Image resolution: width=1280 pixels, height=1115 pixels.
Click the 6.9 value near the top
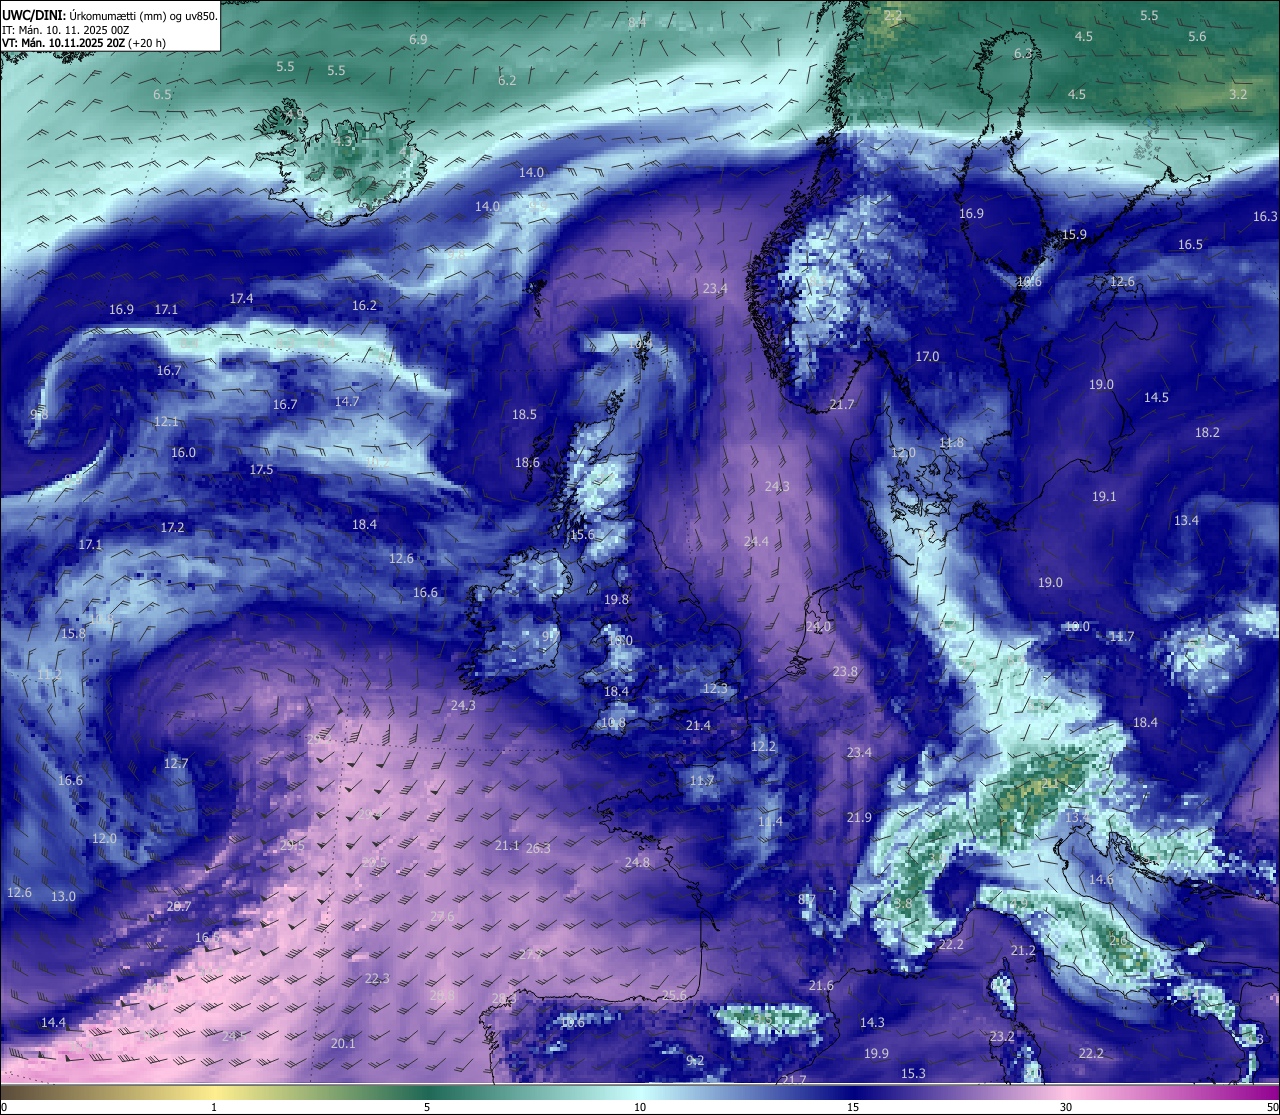[418, 39]
